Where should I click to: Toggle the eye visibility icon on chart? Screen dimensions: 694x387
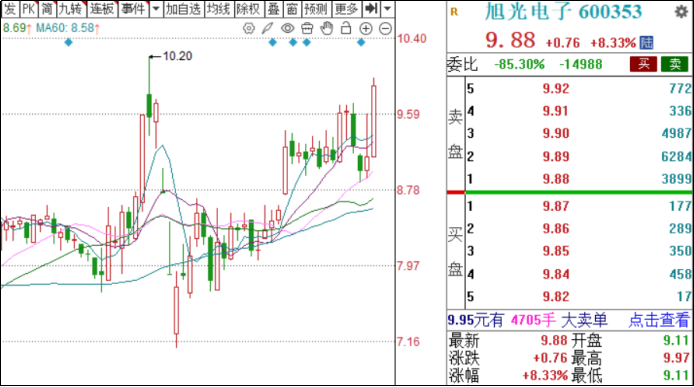coord(287,29)
